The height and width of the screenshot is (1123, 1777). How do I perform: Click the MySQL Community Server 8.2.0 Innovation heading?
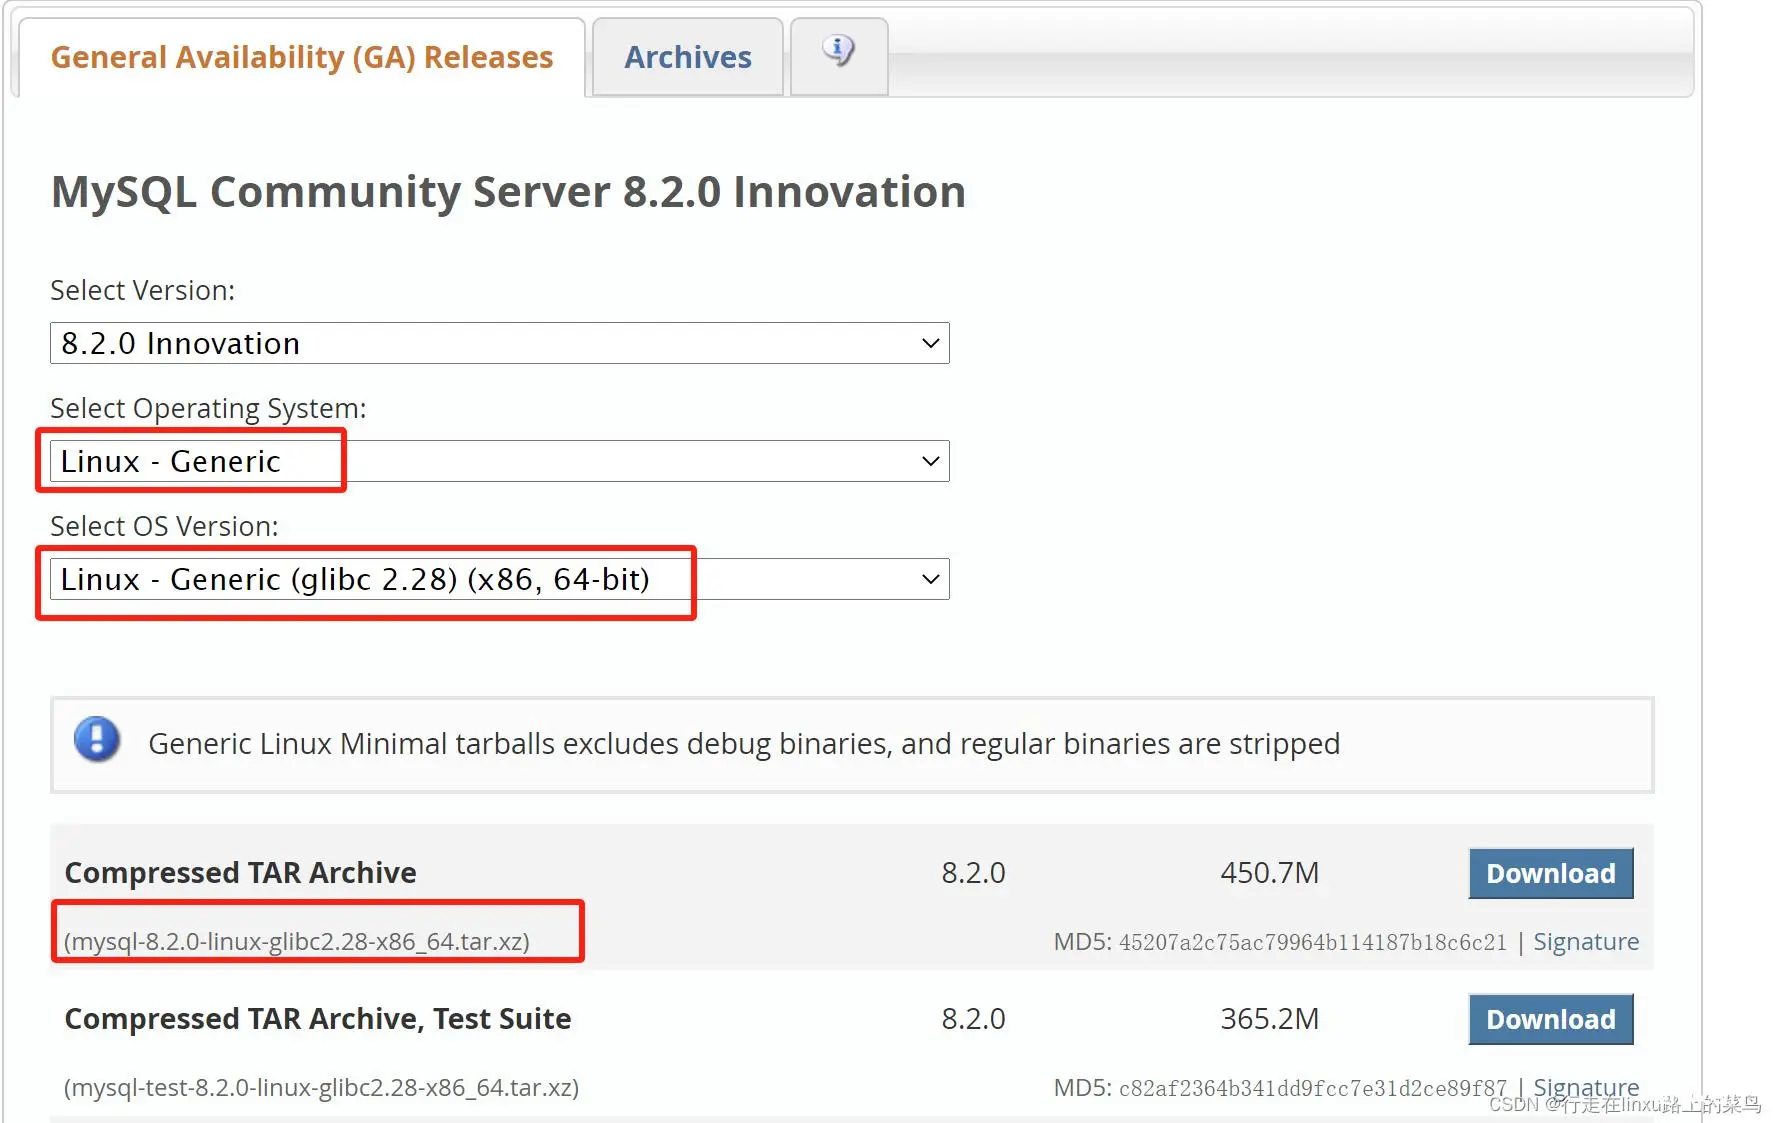pos(508,192)
